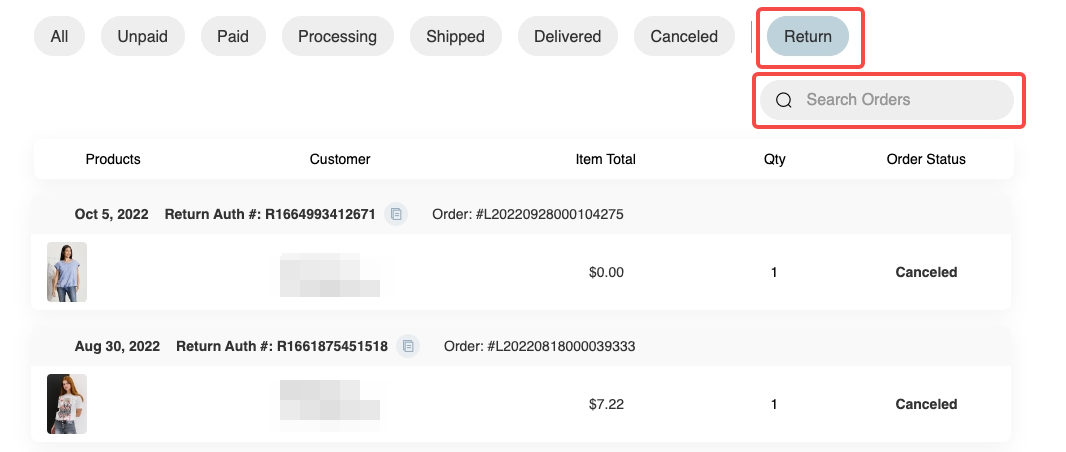Open order #L20220818000039333
1066x452 pixels.
540,346
